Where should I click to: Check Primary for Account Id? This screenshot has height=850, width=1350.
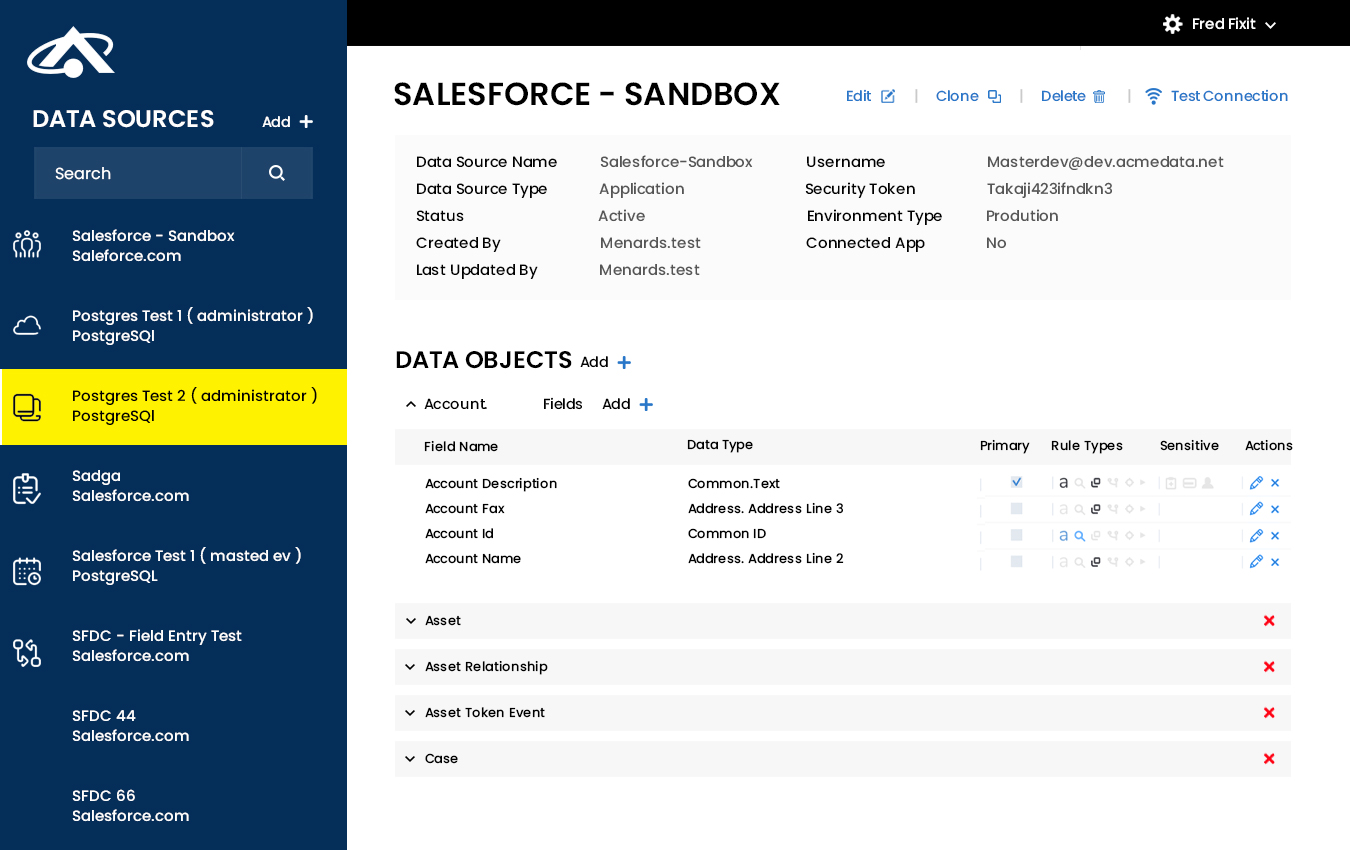pos(1016,535)
